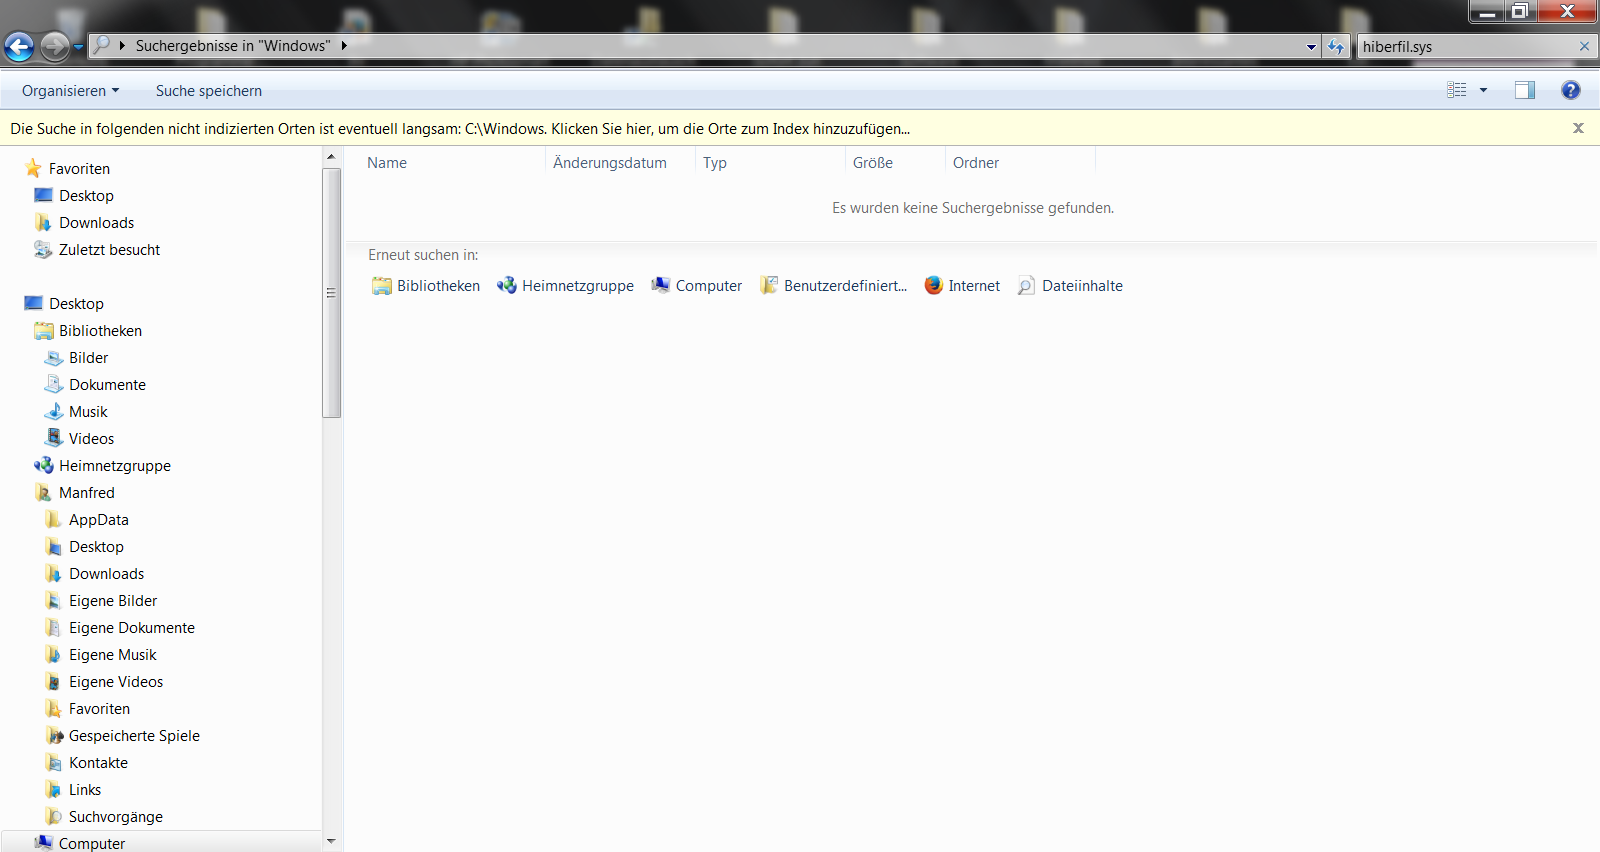Open the Manfred user folder
Viewport: 1600px width, 852px height.
(75, 493)
